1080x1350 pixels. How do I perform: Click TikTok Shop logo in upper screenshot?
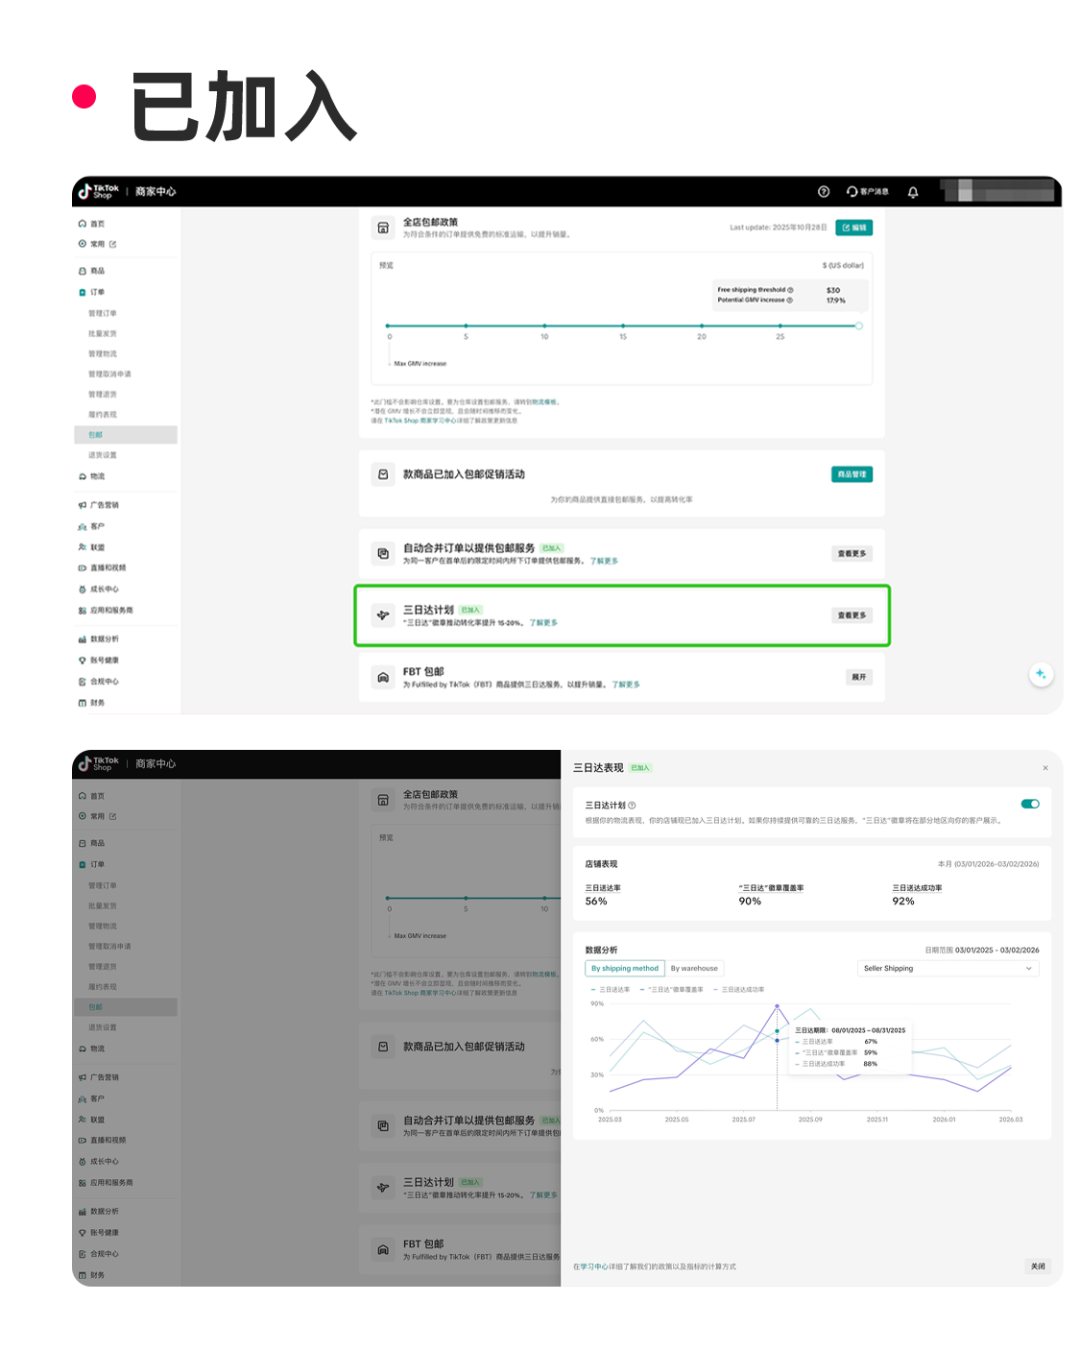(99, 191)
